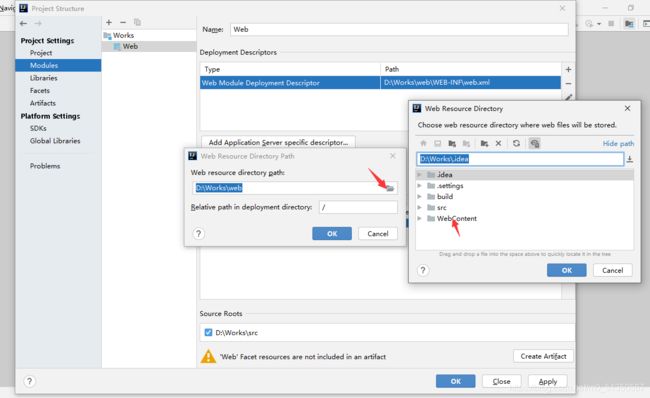Click OK in Web Resource Directory Path dialog

[332, 234]
